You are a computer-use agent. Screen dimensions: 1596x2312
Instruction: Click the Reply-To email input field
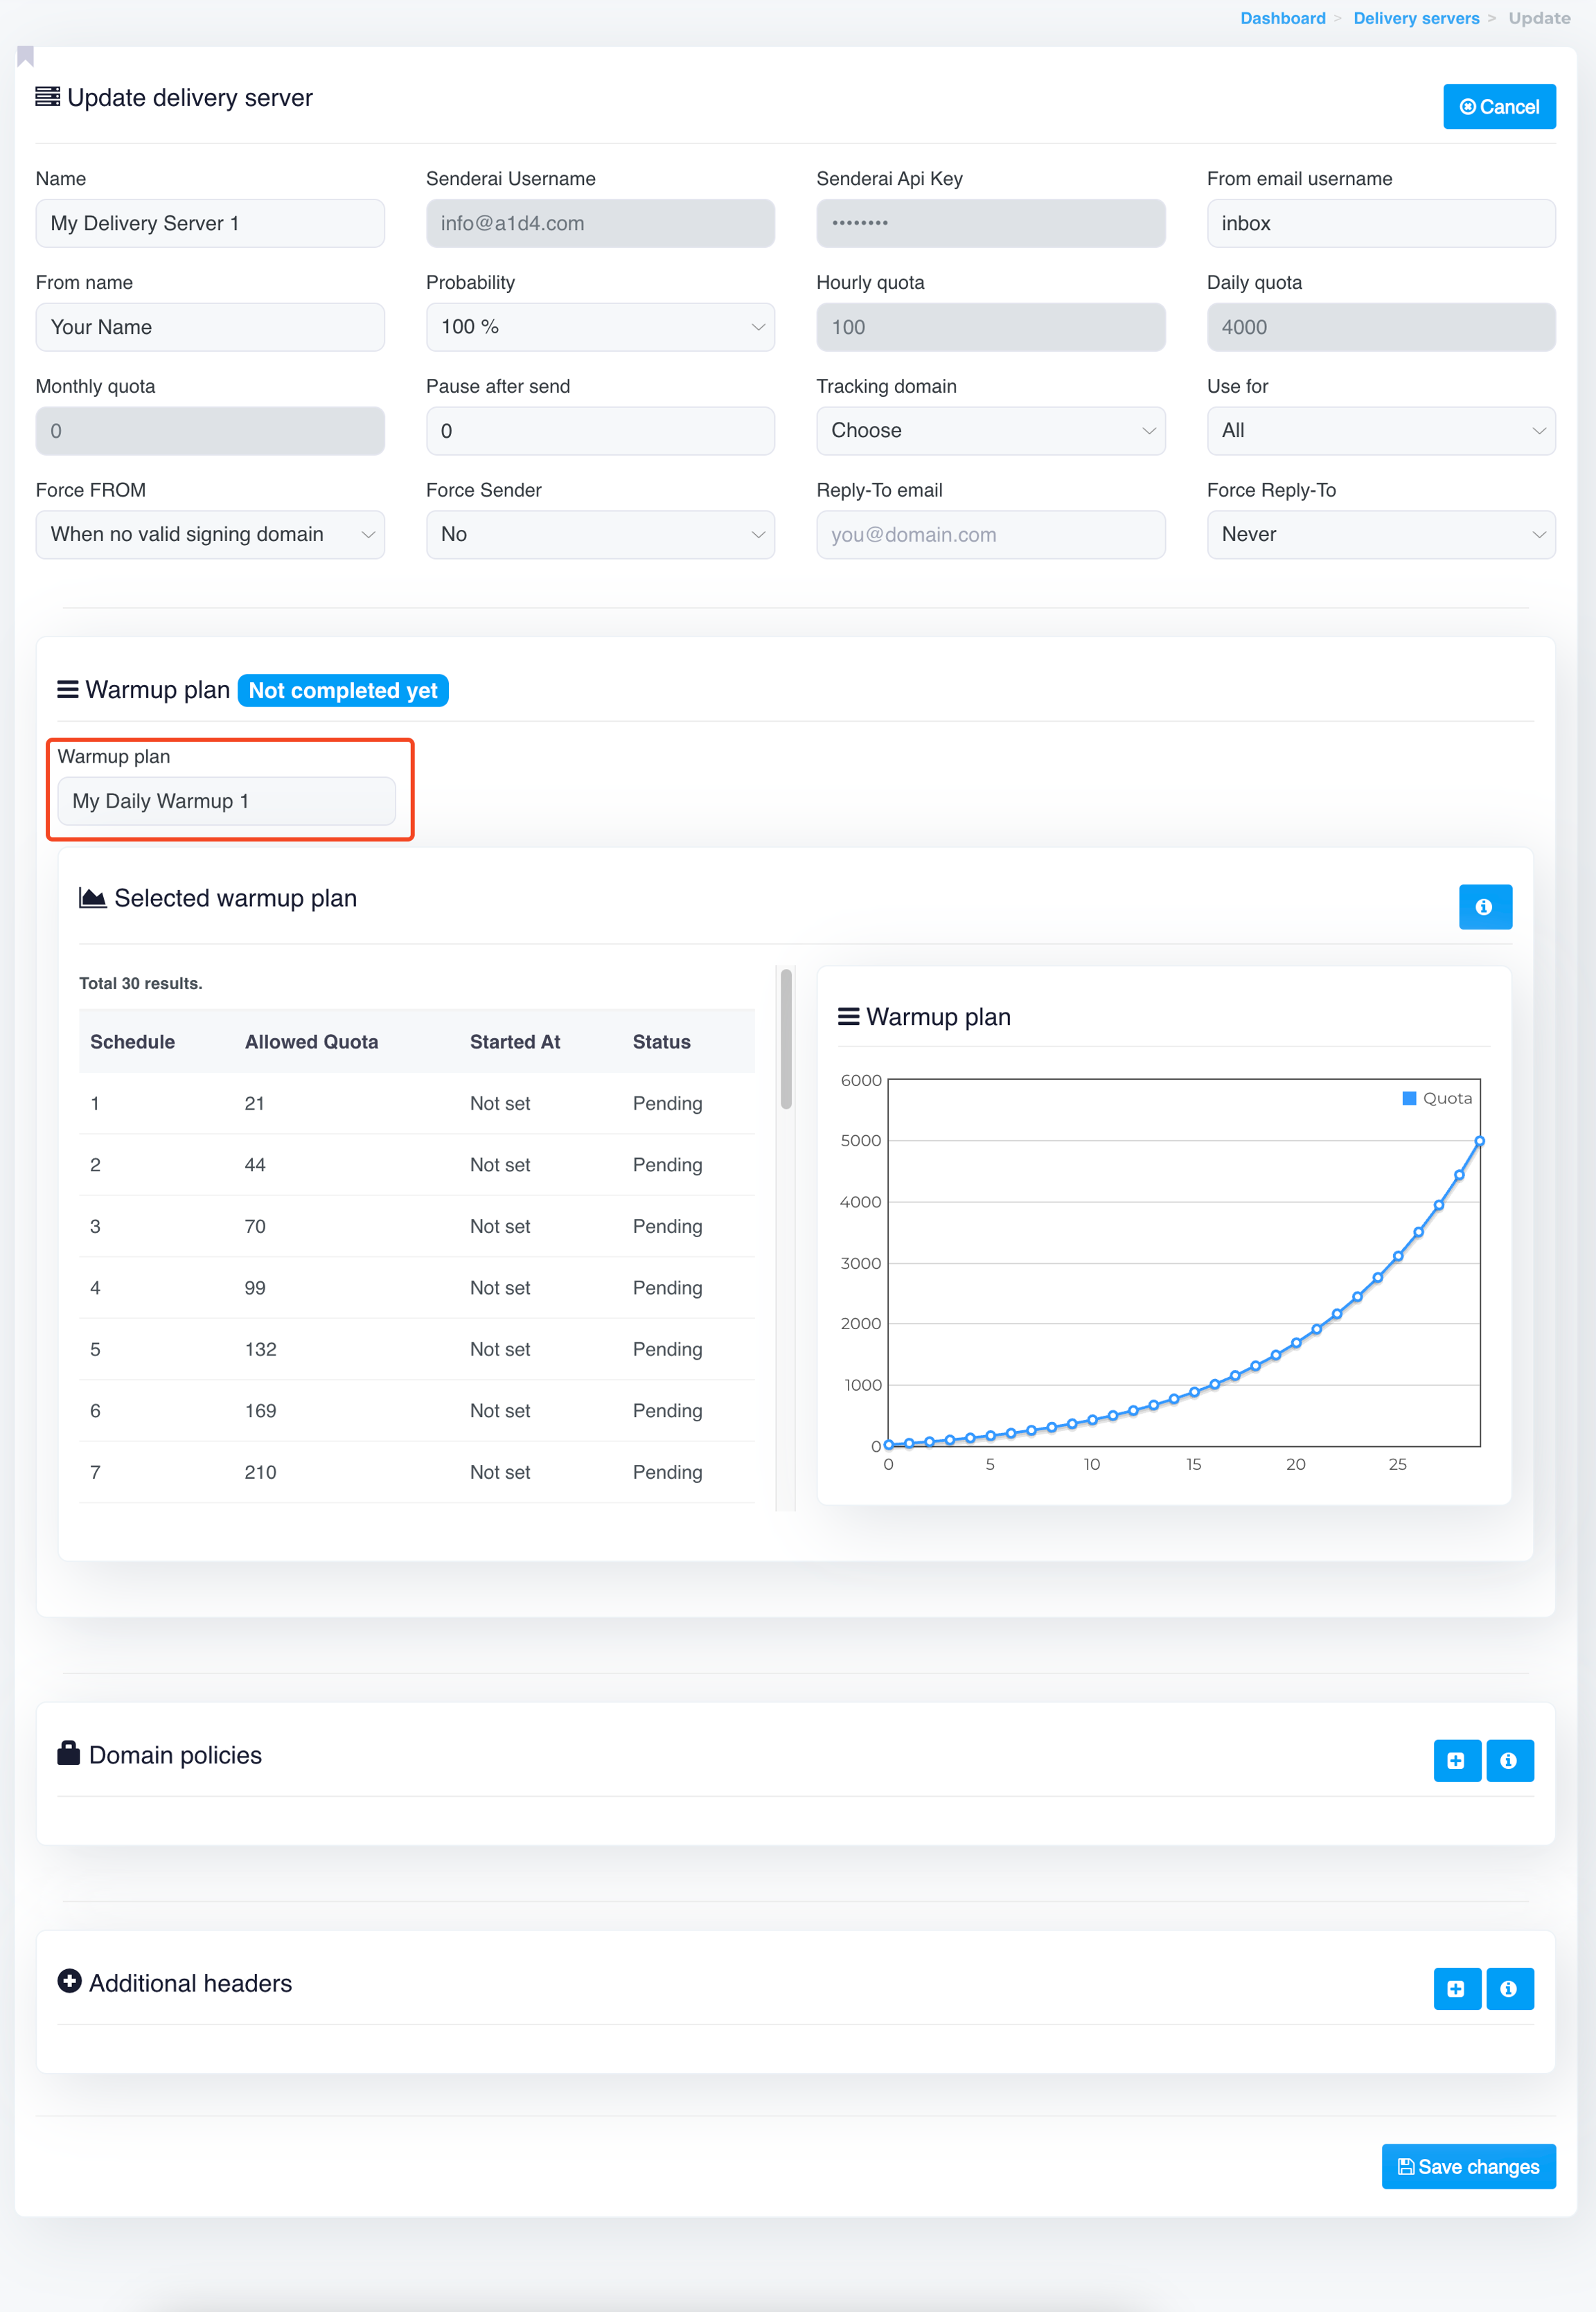(x=990, y=535)
